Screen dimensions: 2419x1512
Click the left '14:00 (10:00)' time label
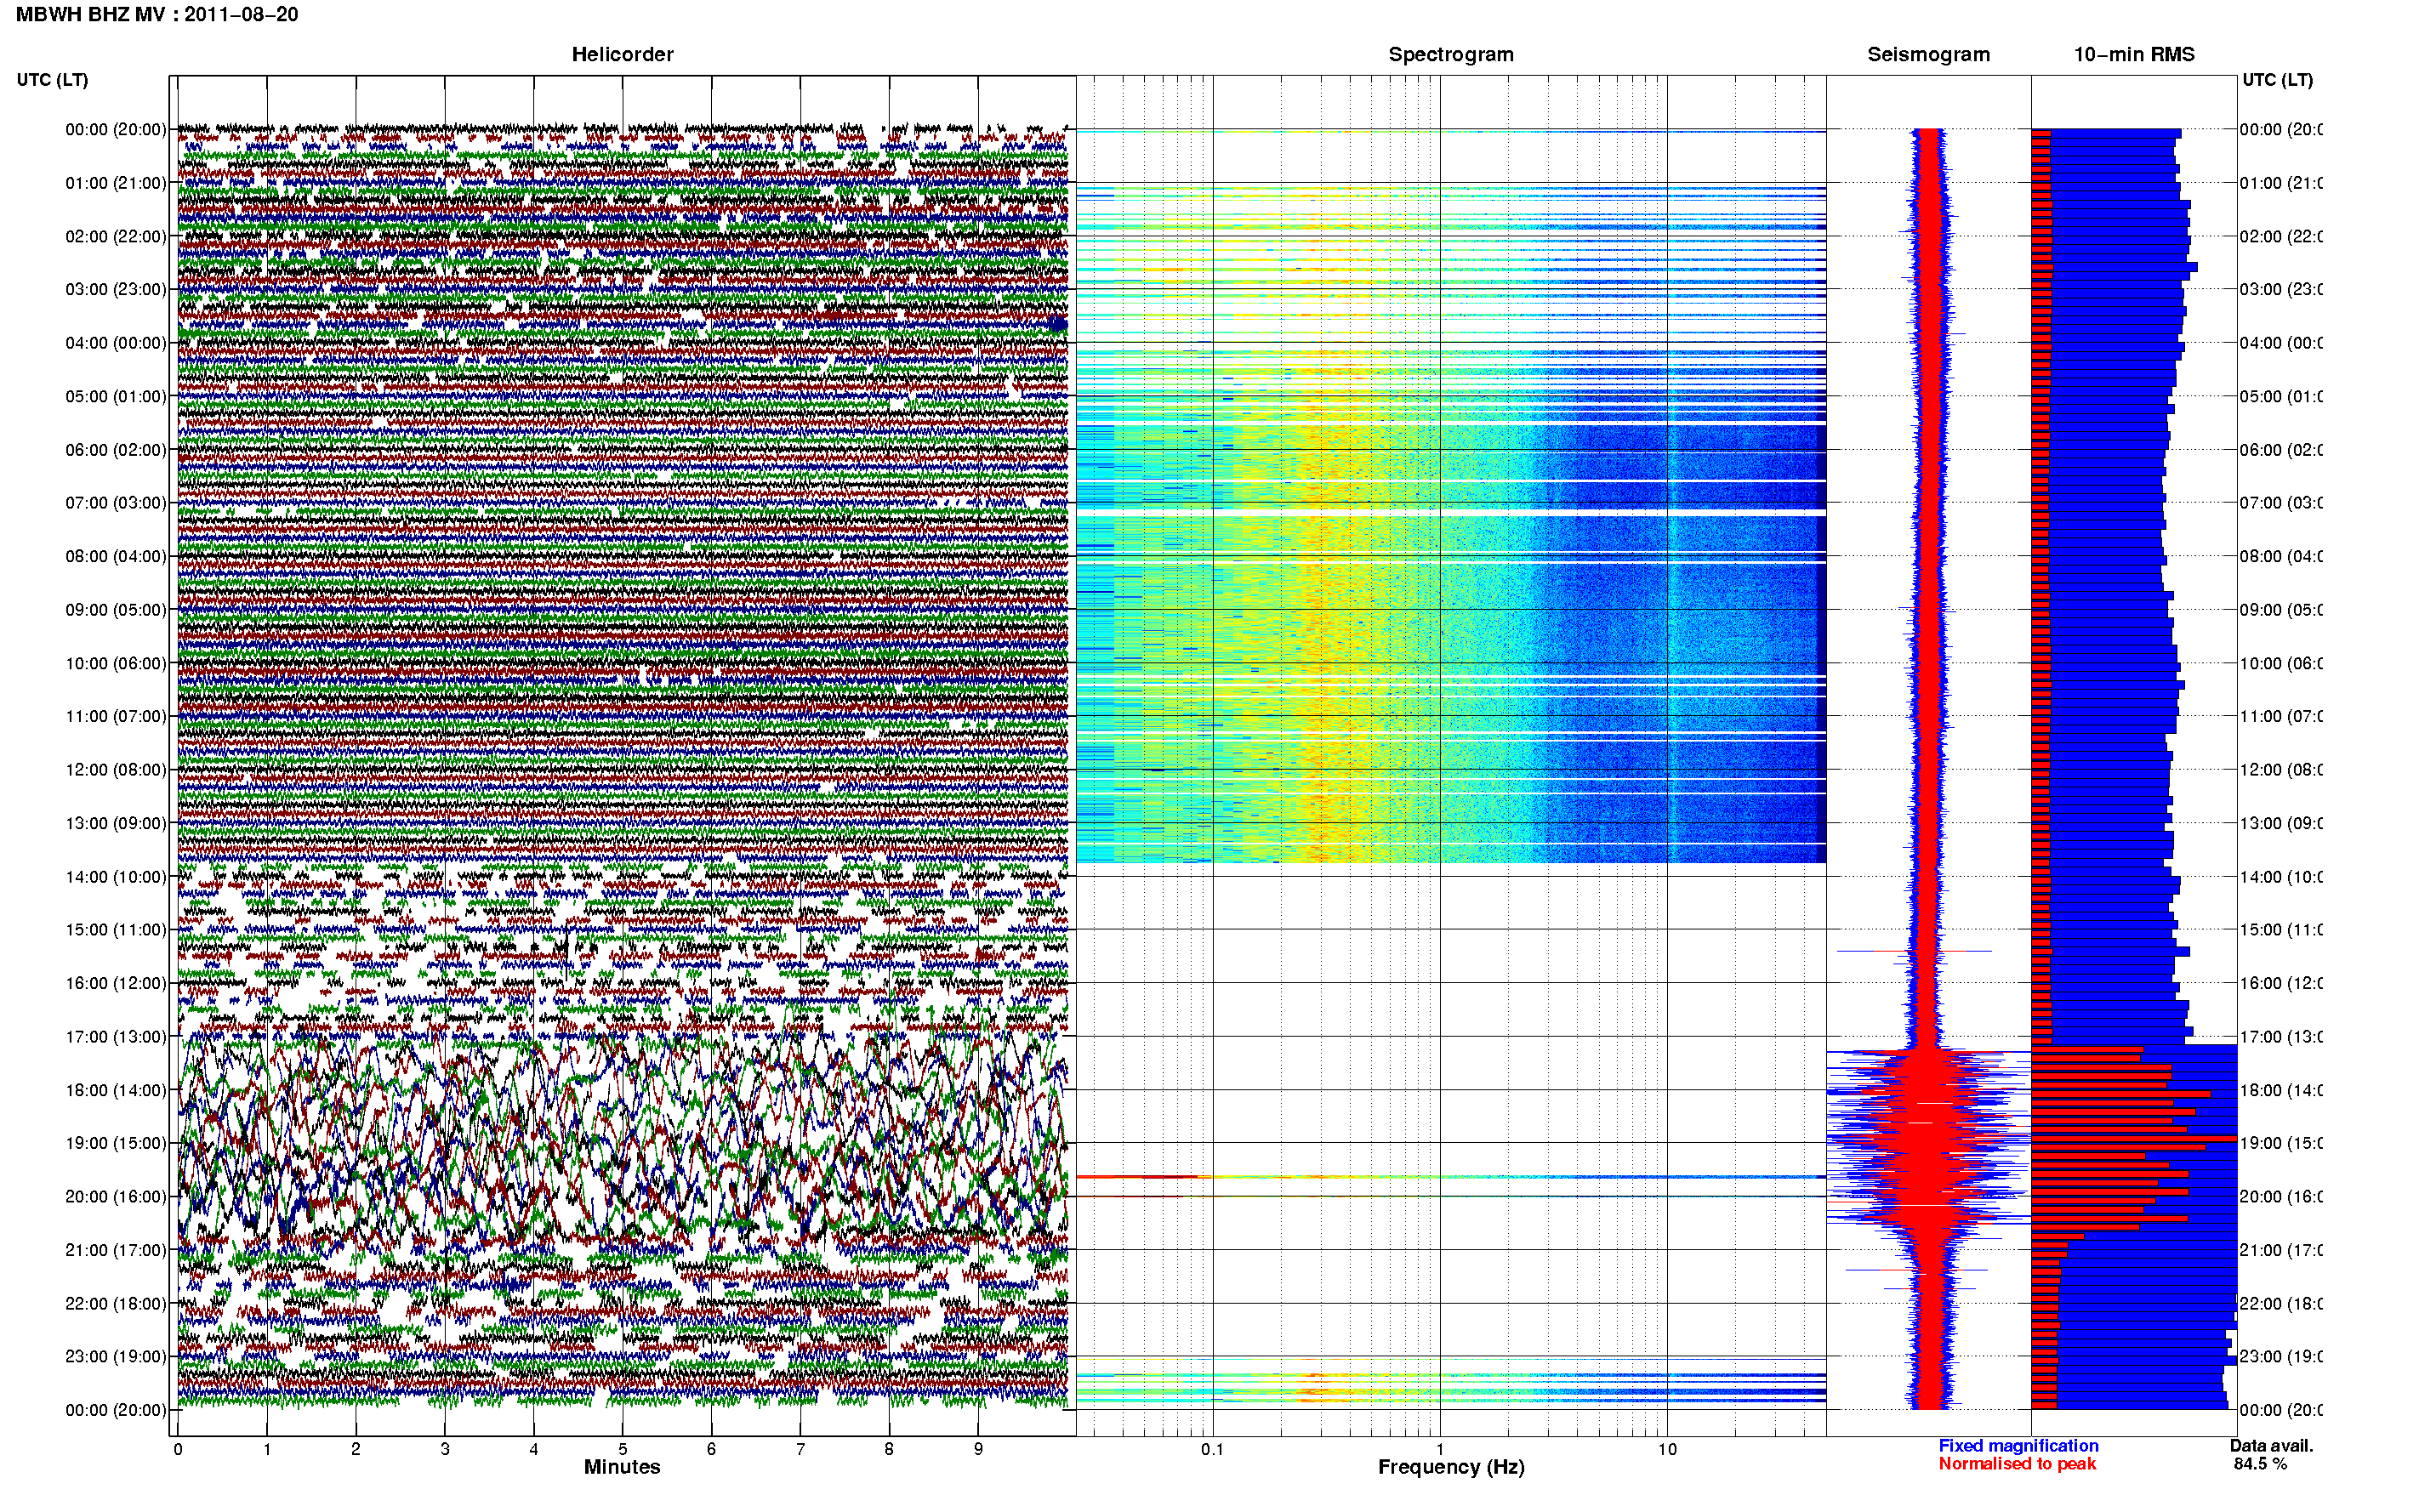116,877
